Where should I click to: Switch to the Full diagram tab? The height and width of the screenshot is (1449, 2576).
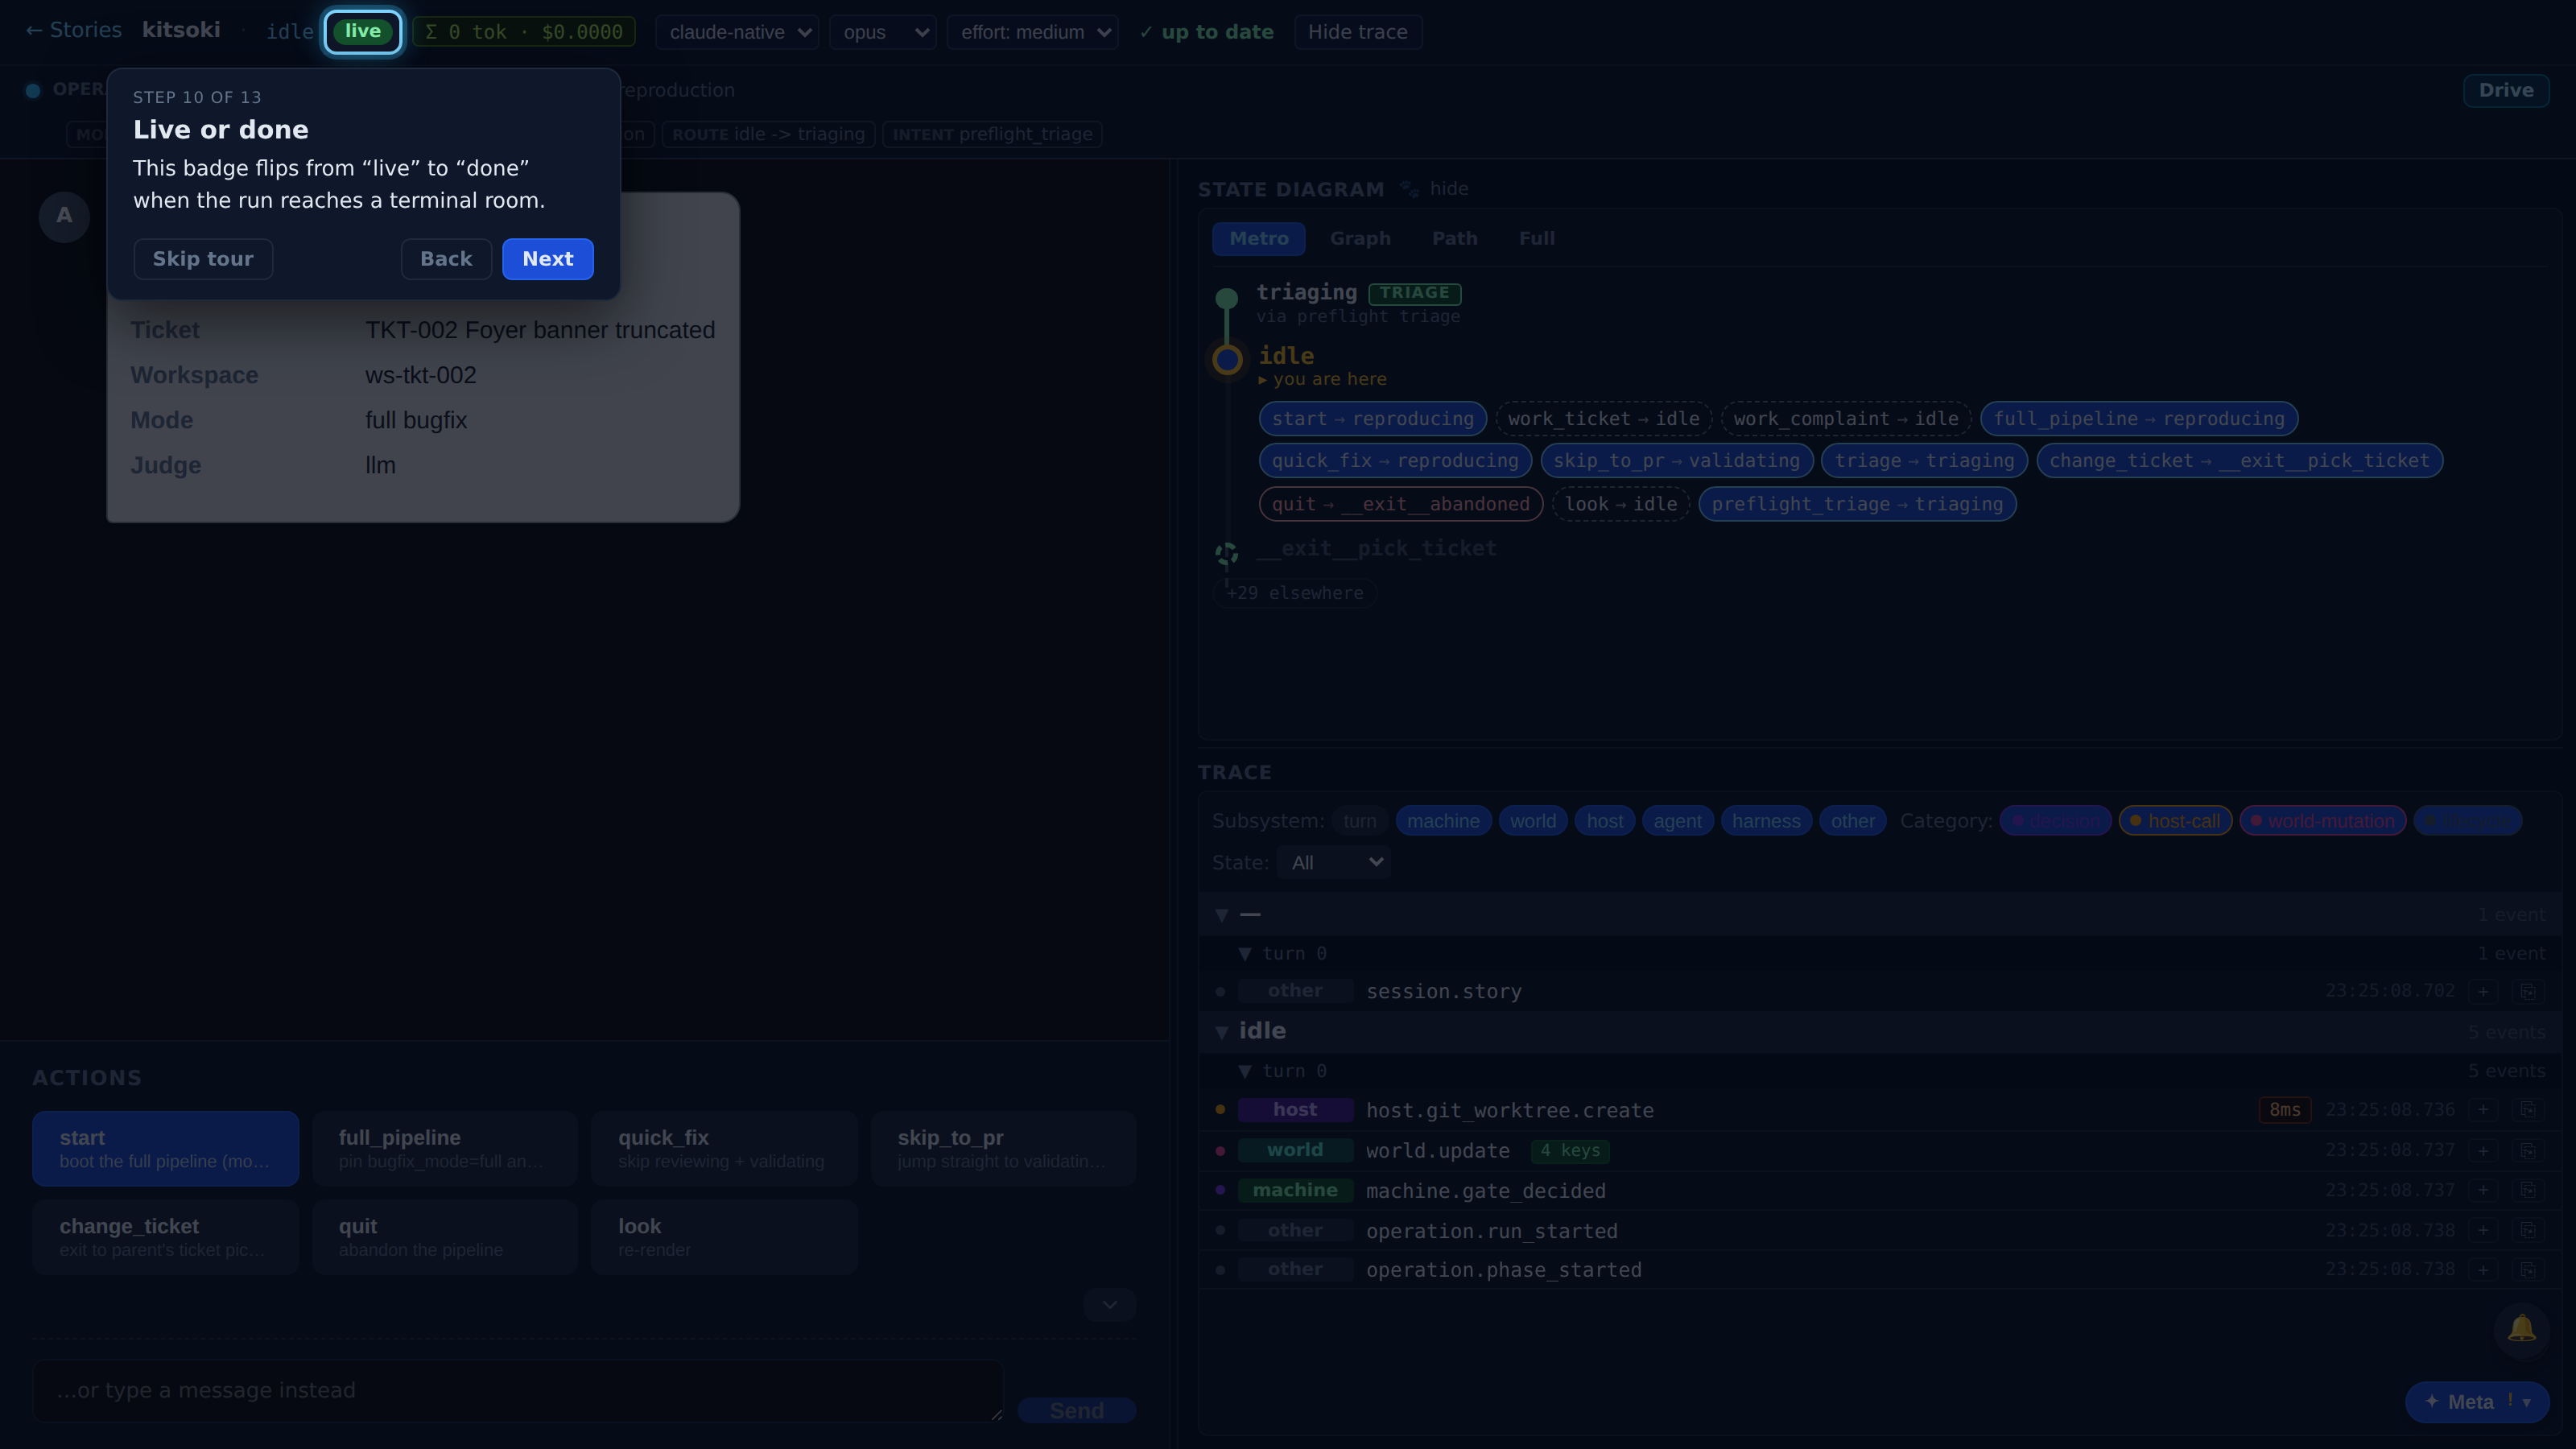[x=1536, y=239]
